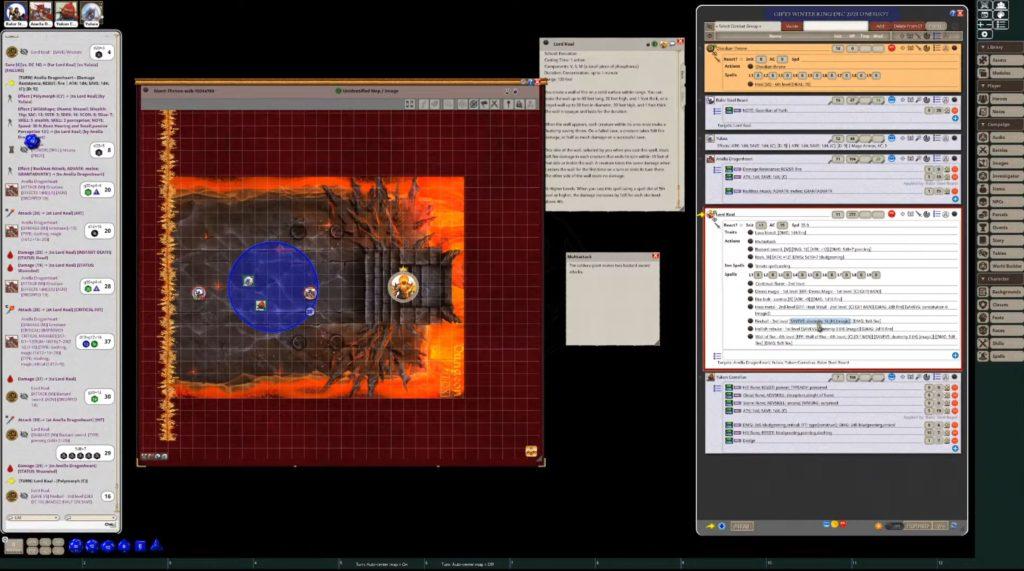Pick the d4 pyramid die
1024x571 pixels.
point(156,545)
